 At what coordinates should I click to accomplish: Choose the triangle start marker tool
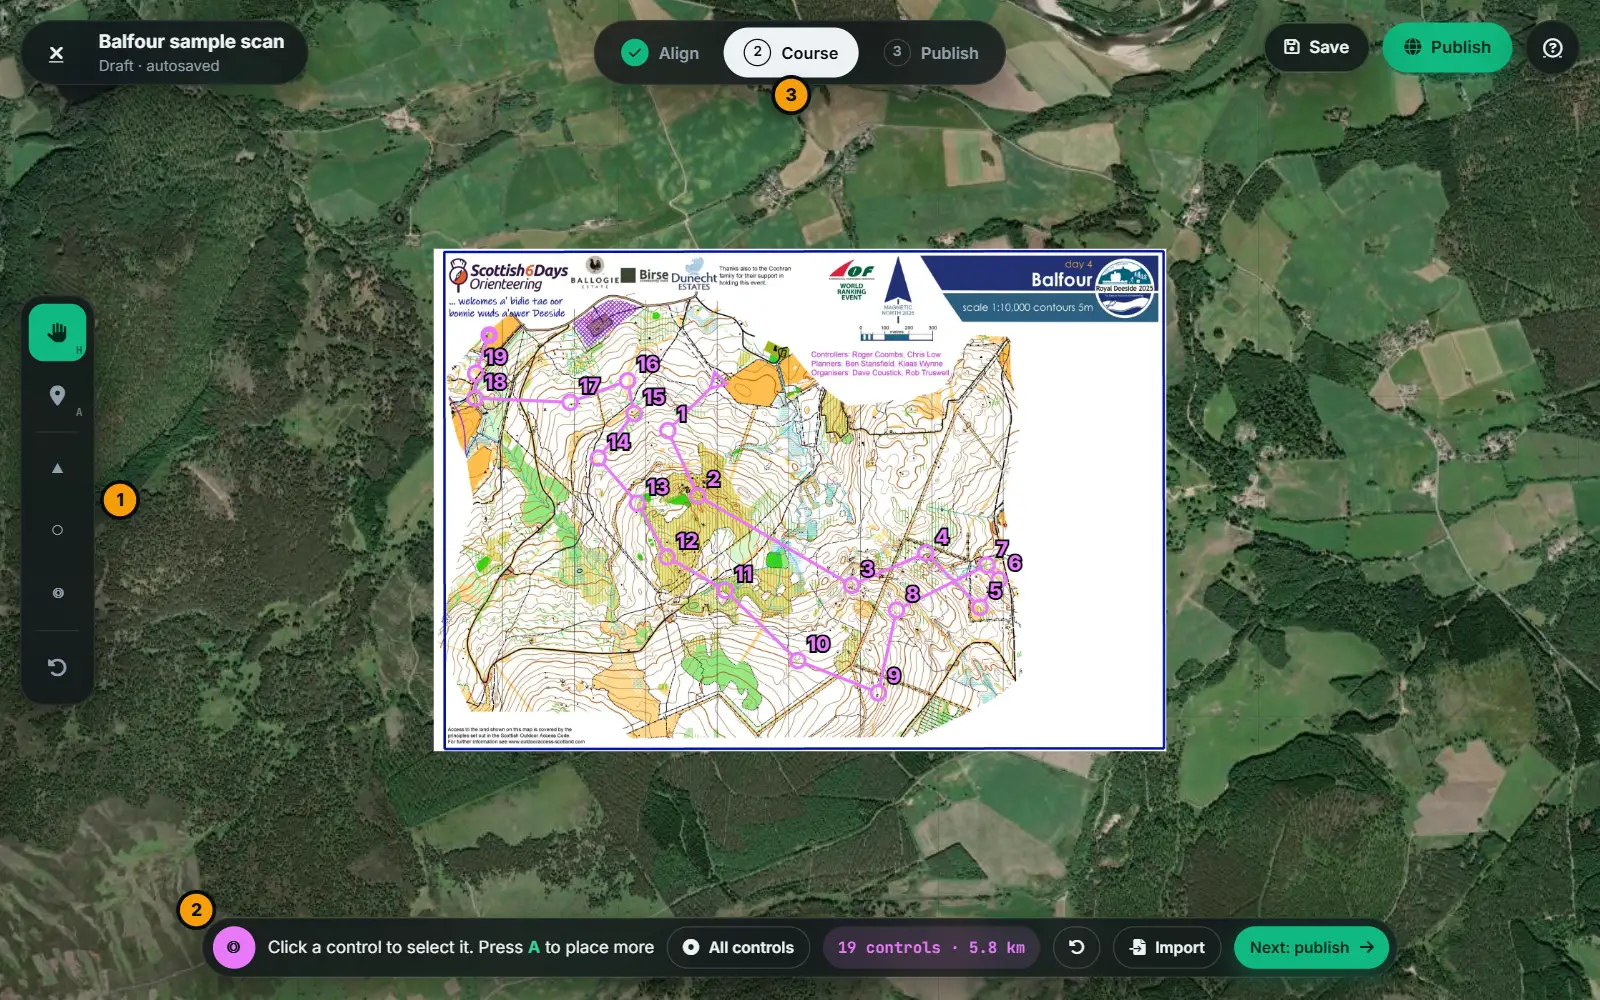tap(57, 468)
